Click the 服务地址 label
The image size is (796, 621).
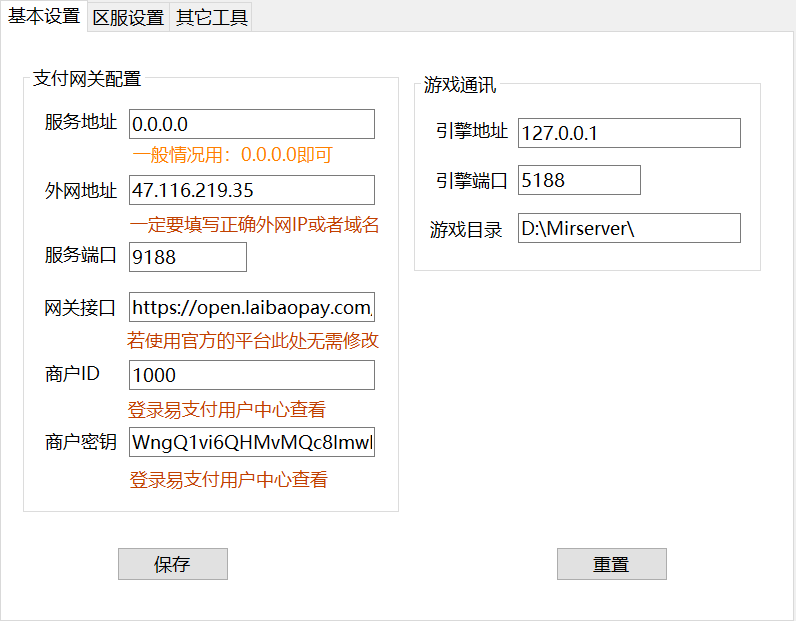point(81,122)
